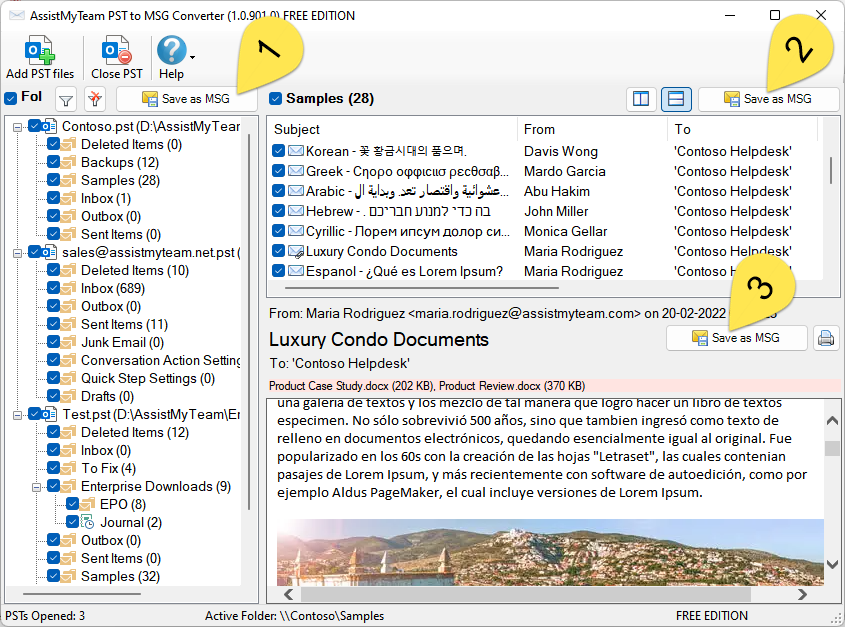Click the preview horizontal scroll left arrow

pos(289,595)
